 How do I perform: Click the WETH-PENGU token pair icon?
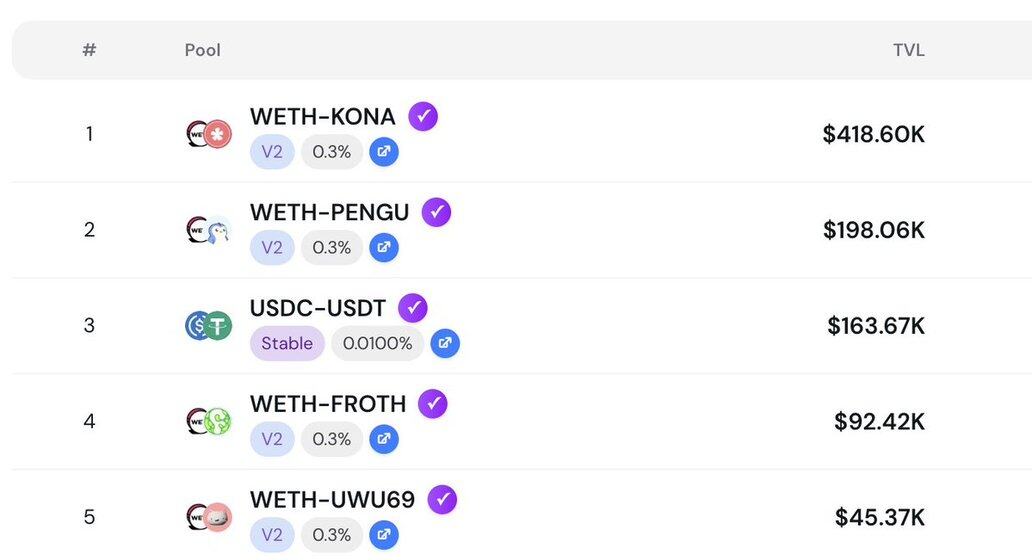point(208,230)
